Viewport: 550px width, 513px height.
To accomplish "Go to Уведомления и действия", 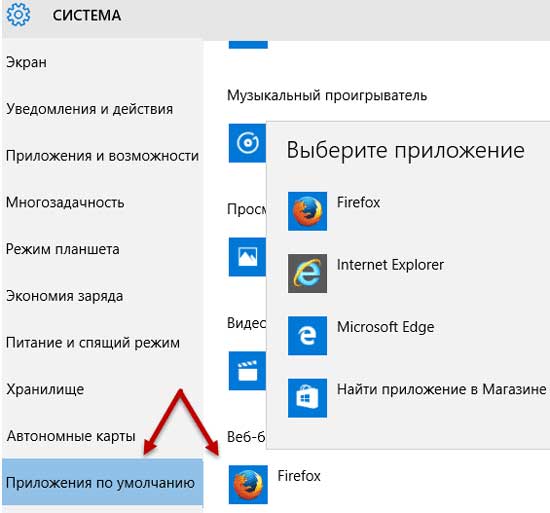I will pos(89,109).
